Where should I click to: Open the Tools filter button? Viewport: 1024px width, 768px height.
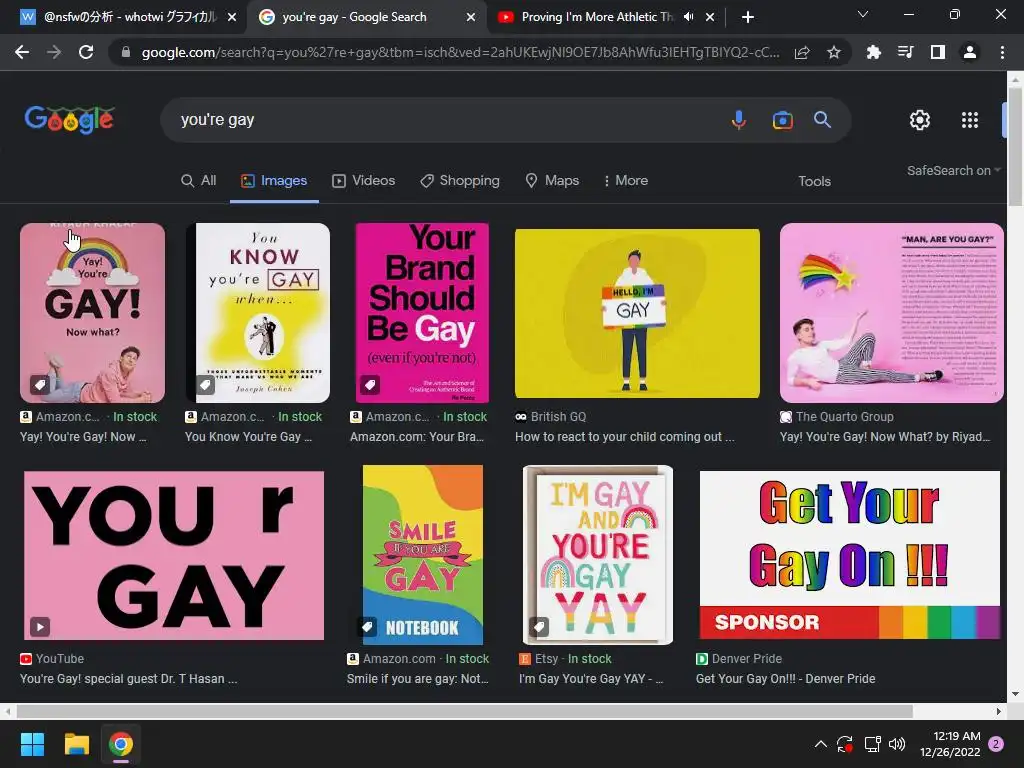point(814,182)
